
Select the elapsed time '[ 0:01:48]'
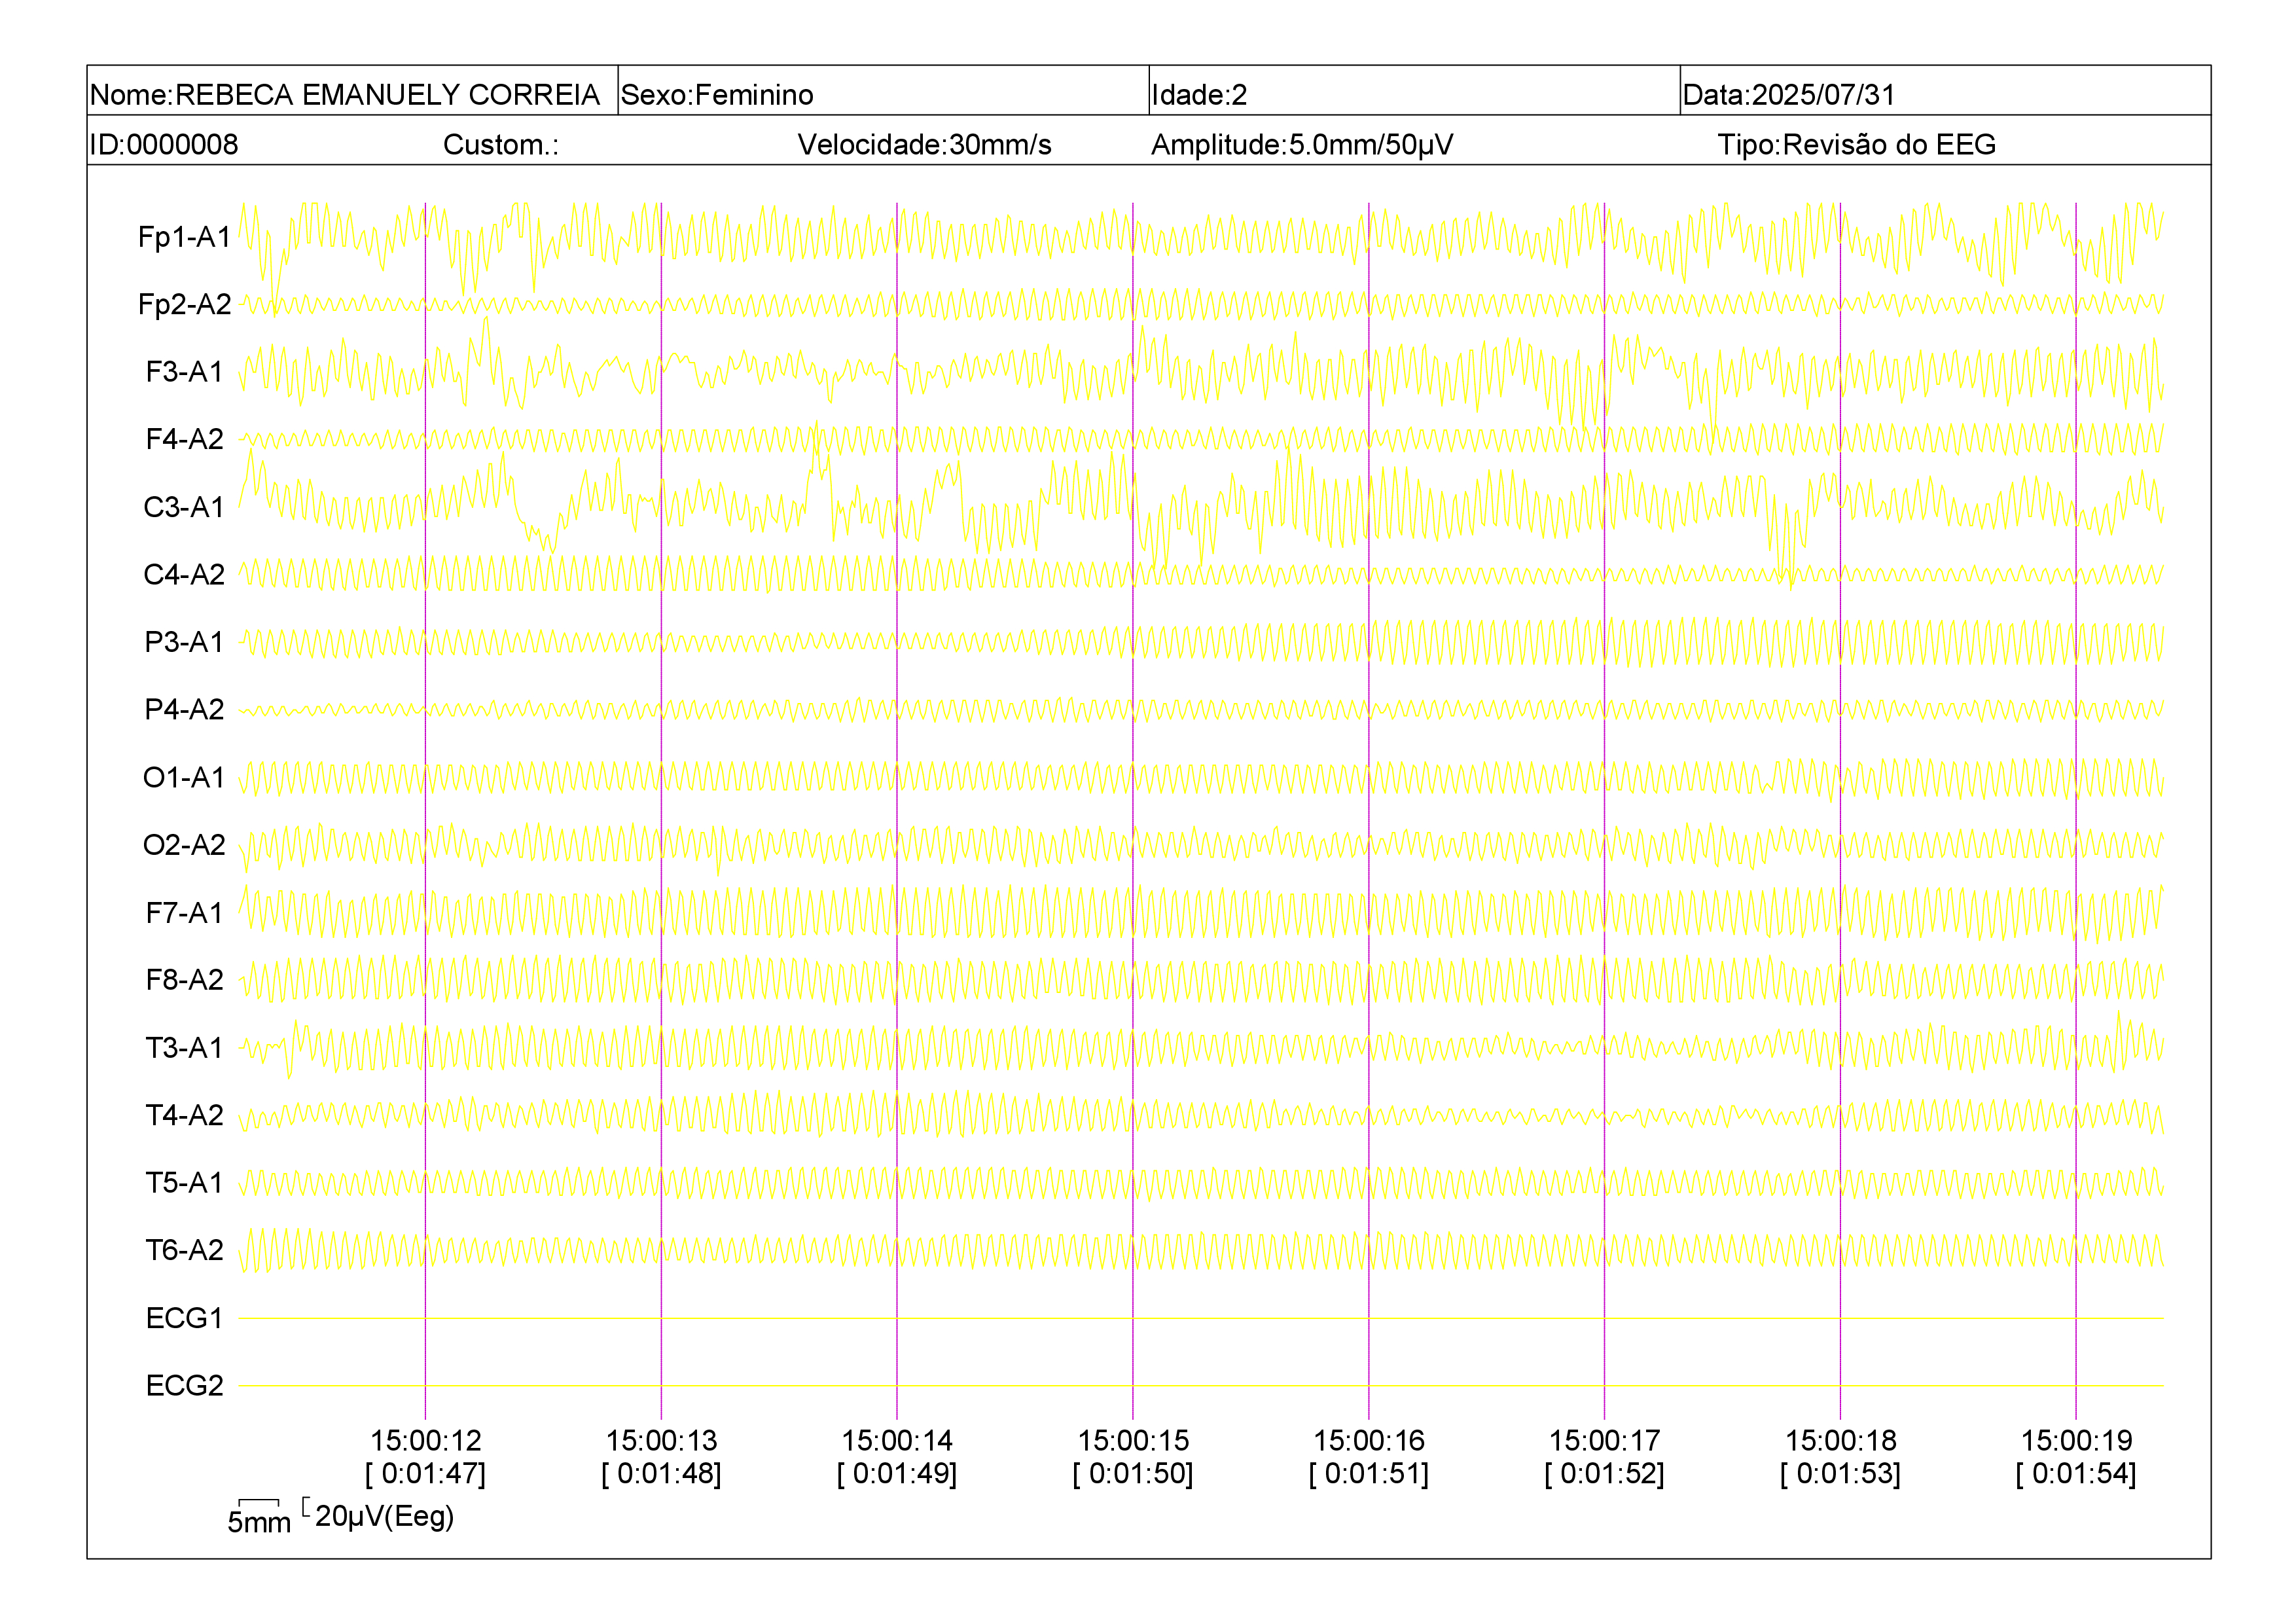point(662,1474)
